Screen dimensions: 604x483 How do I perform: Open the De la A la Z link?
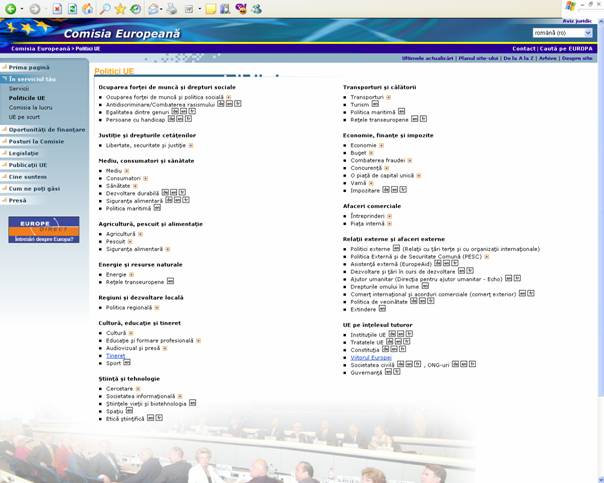(x=519, y=58)
